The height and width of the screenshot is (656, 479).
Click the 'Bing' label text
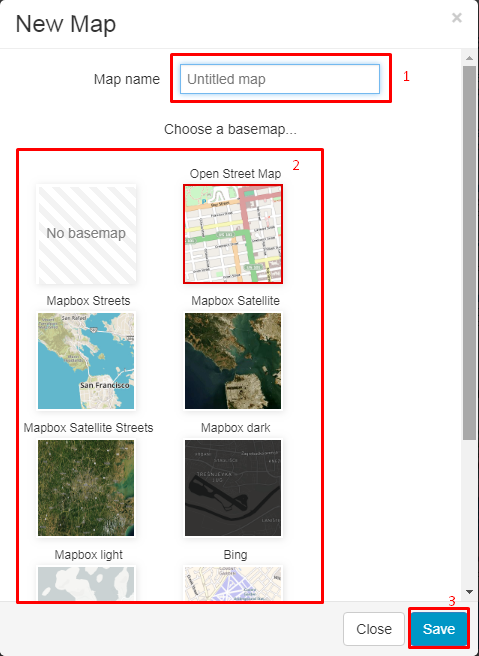236,555
